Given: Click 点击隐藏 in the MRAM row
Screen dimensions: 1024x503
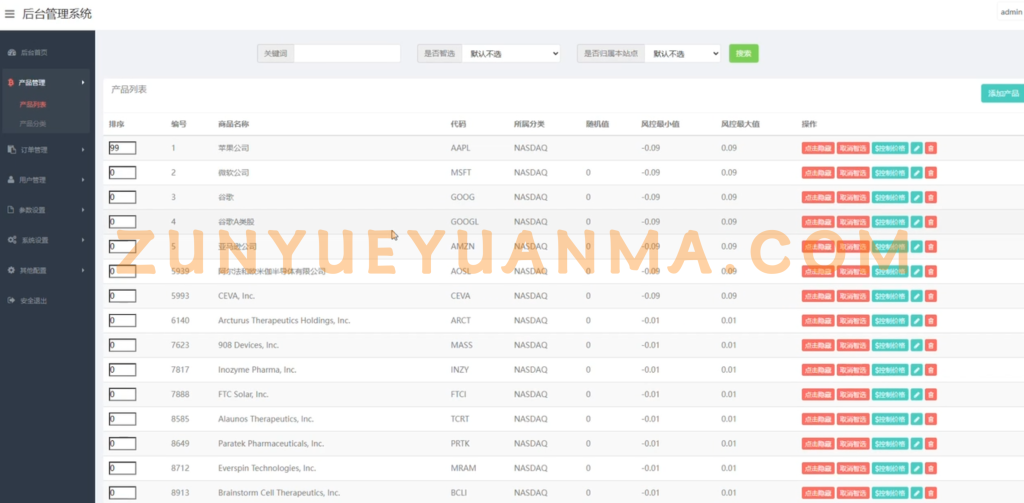Looking at the screenshot, I should 818,468.
